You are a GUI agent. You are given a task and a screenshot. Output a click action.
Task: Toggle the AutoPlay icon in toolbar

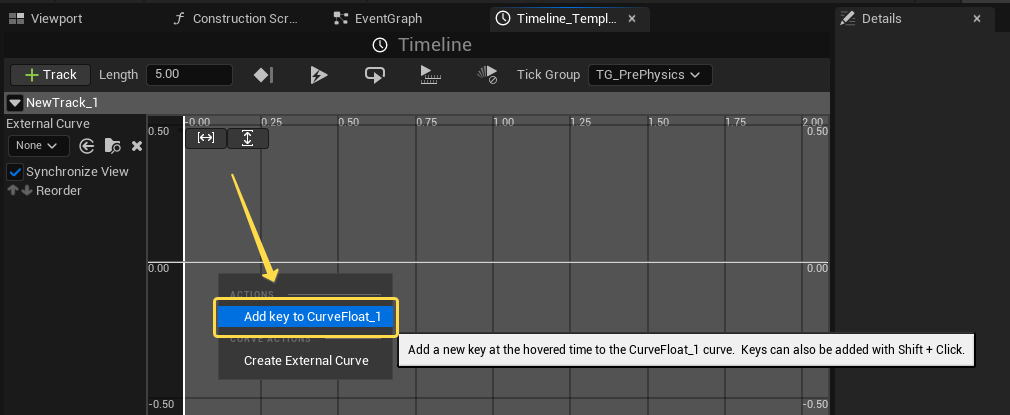pyautogui.click(x=319, y=75)
